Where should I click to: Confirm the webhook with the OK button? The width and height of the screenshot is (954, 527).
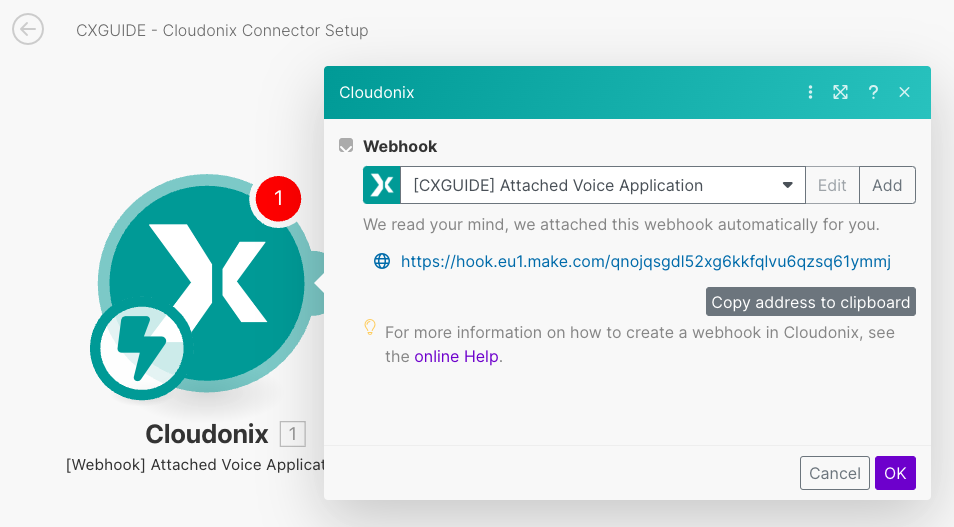pos(895,473)
